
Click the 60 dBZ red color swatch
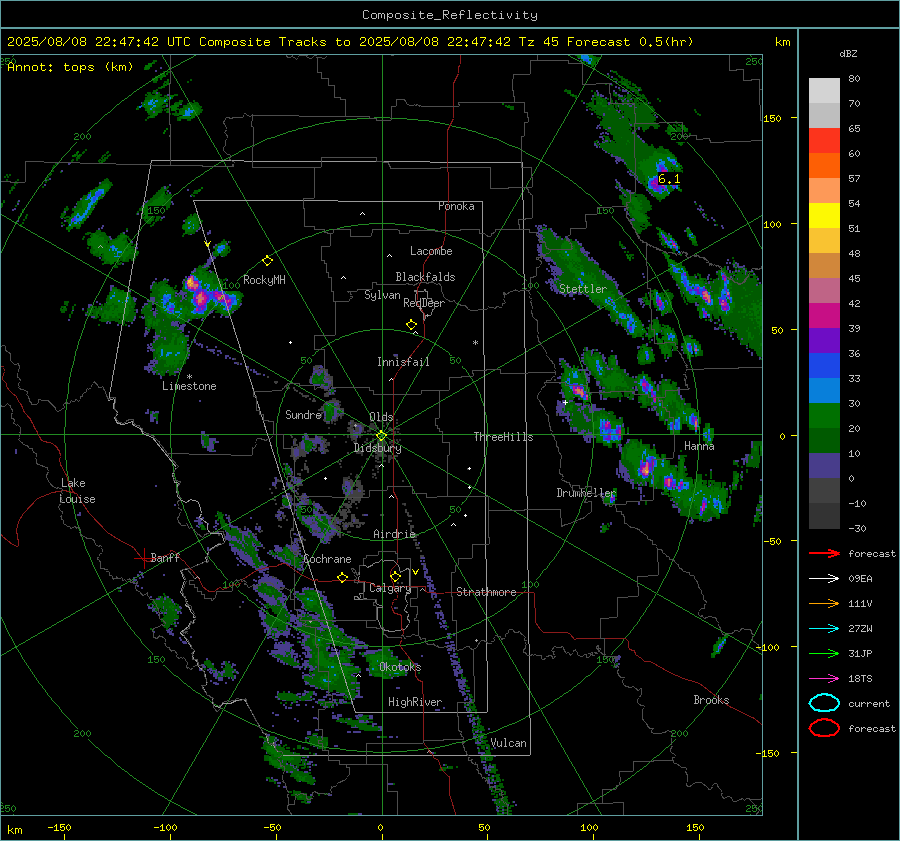tap(824, 140)
